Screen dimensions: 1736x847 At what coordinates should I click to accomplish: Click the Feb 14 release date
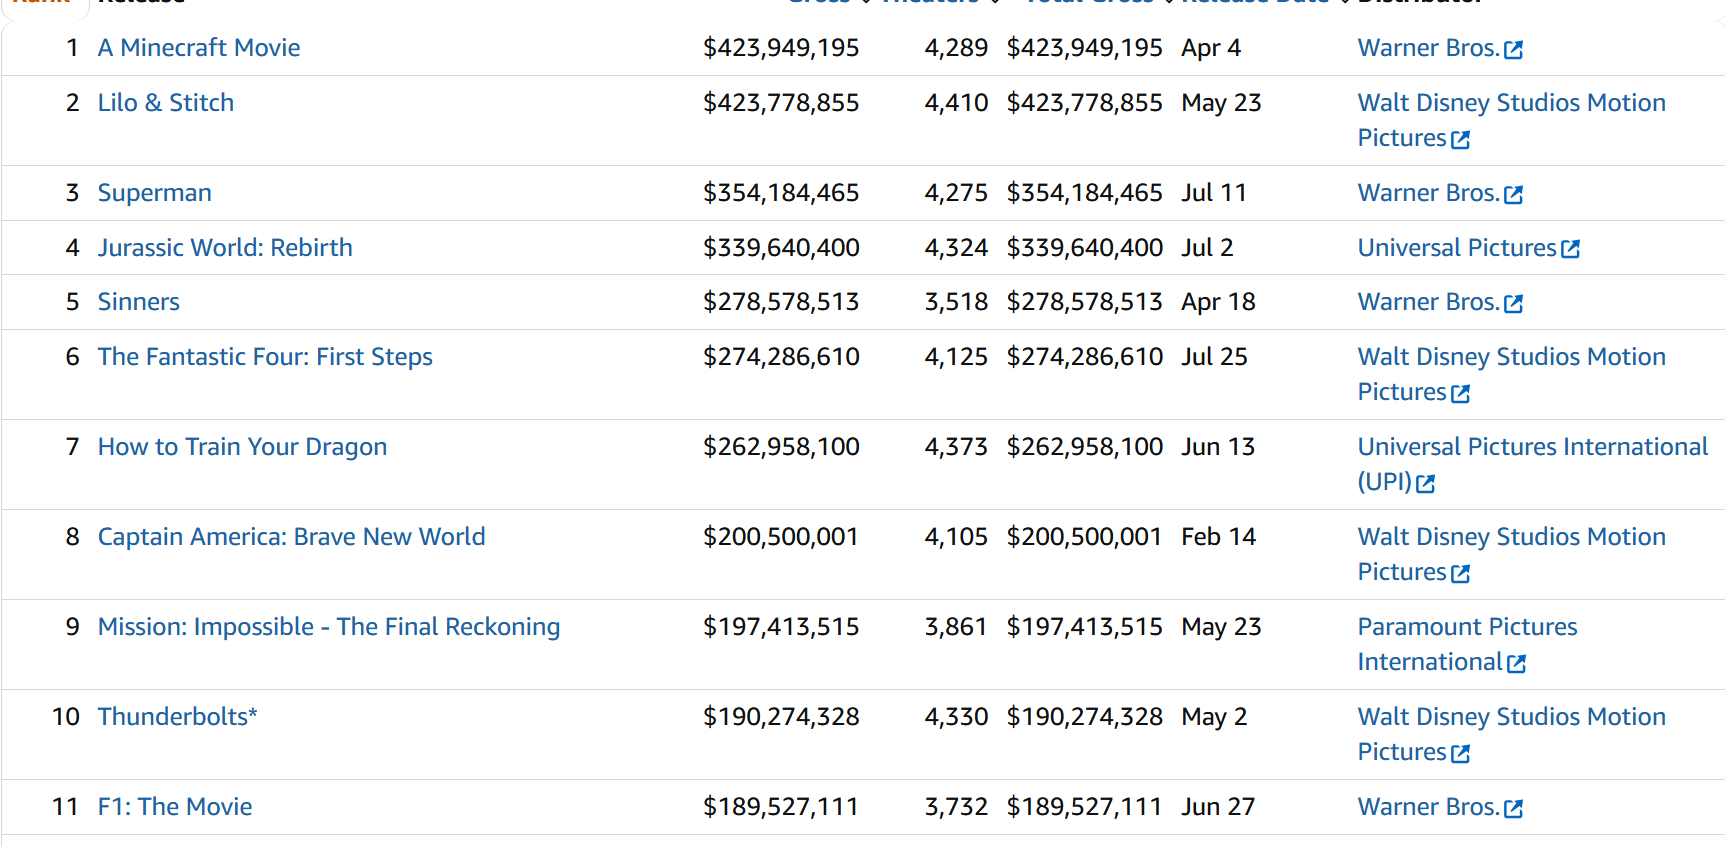click(x=1218, y=537)
